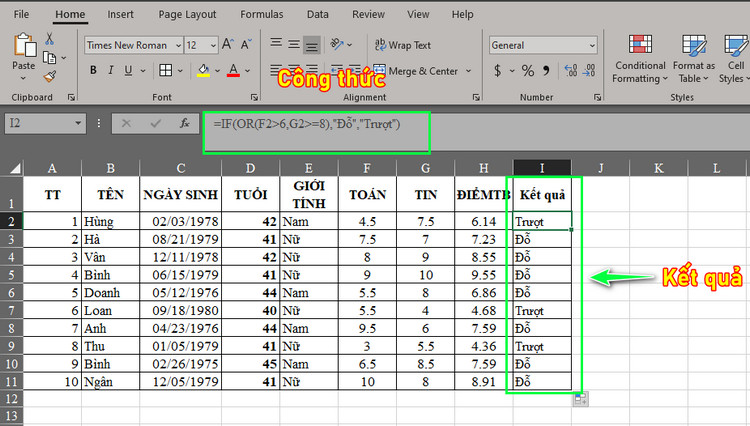
Task: Click the Orientation text angle icon
Action: 337,44
